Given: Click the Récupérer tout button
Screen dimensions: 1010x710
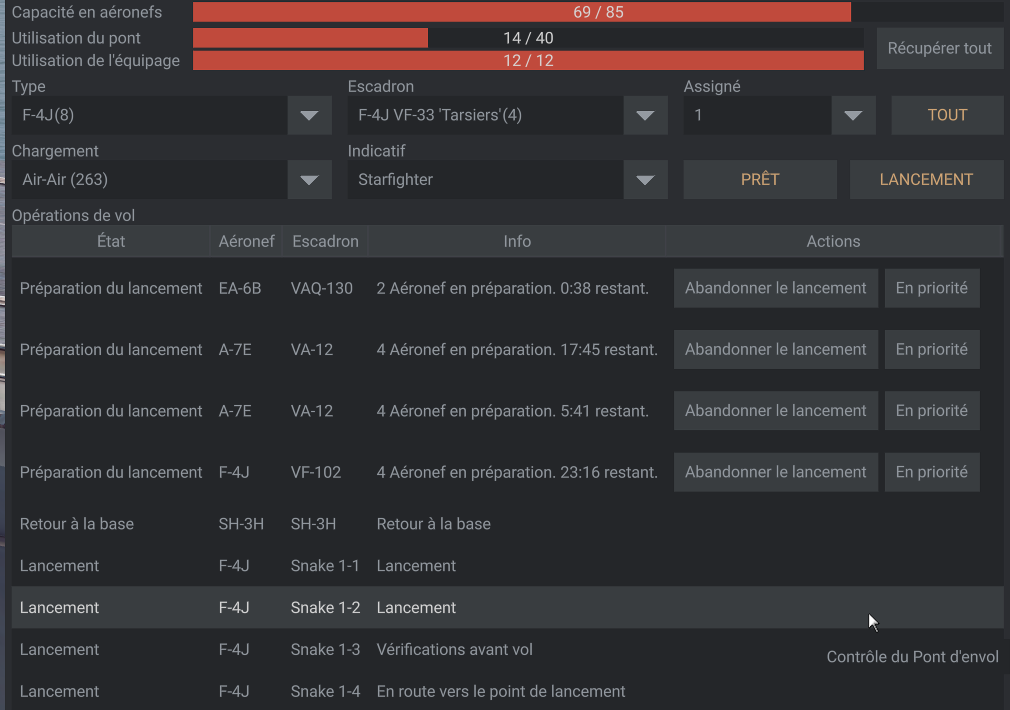Looking at the screenshot, I should 939,48.
